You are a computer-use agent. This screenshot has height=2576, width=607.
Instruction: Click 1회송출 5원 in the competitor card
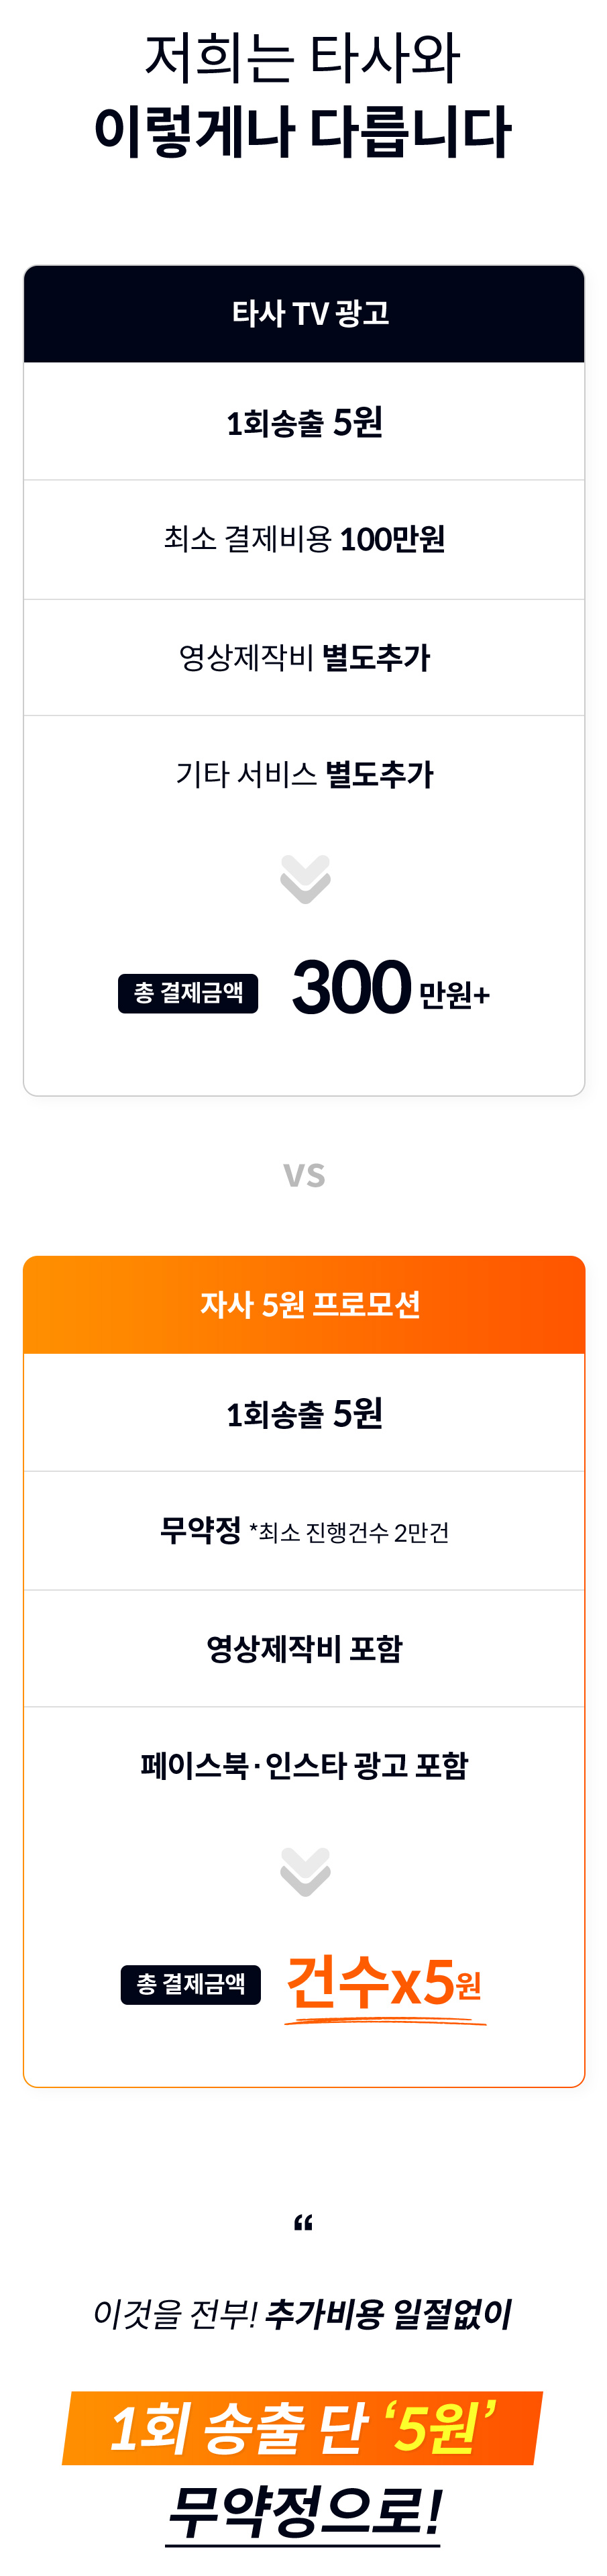coord(304,423)
